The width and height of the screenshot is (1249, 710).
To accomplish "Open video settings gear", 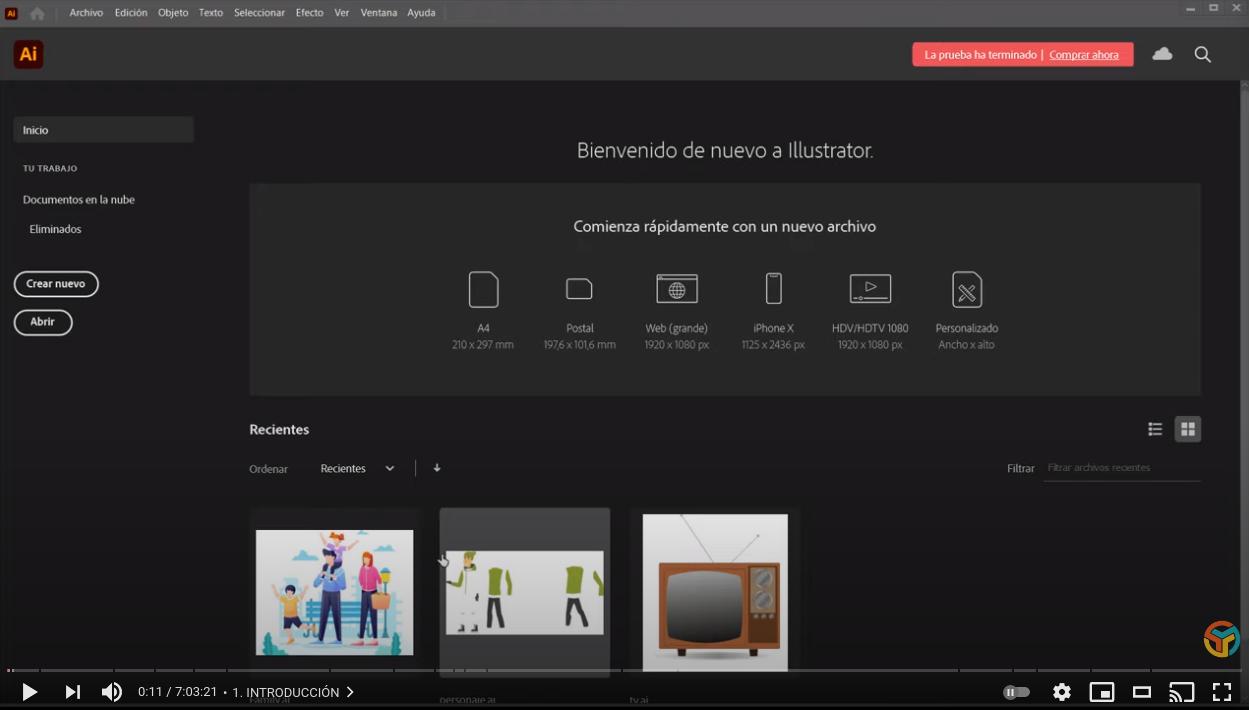I will click(x=1062, y=692).
